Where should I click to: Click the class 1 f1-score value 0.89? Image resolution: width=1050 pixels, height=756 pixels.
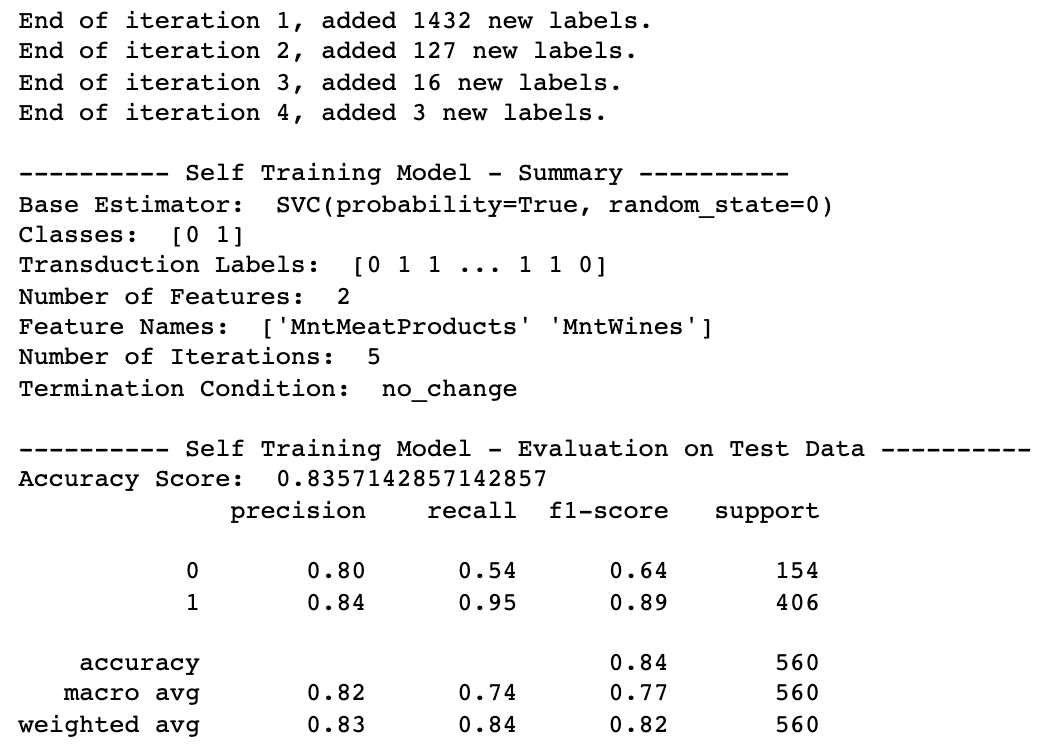[x=638, y=602]
